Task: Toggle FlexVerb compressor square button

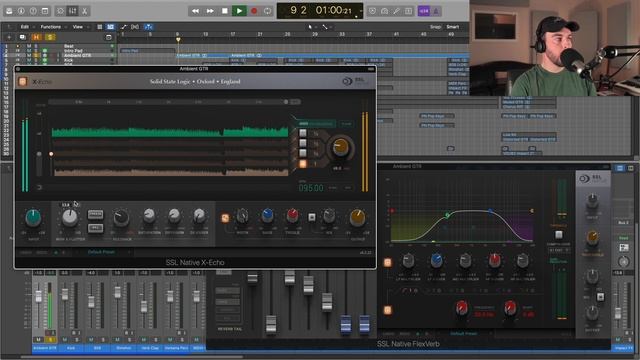Action: 558,234
